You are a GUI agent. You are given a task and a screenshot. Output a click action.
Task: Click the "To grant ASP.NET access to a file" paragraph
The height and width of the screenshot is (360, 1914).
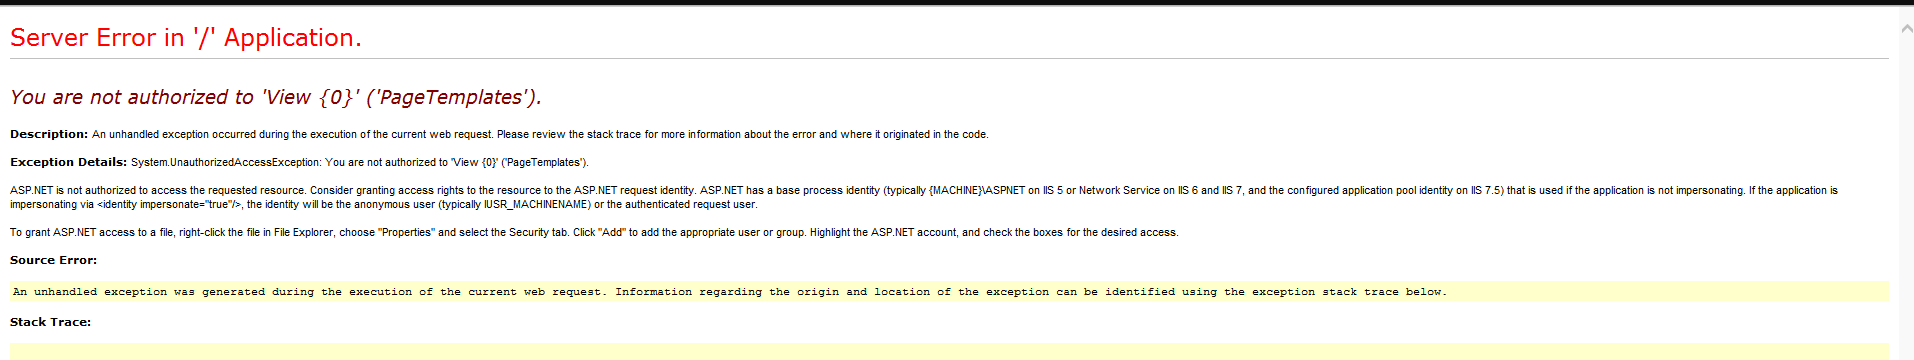pyautogui.click(x=594, y=232)
